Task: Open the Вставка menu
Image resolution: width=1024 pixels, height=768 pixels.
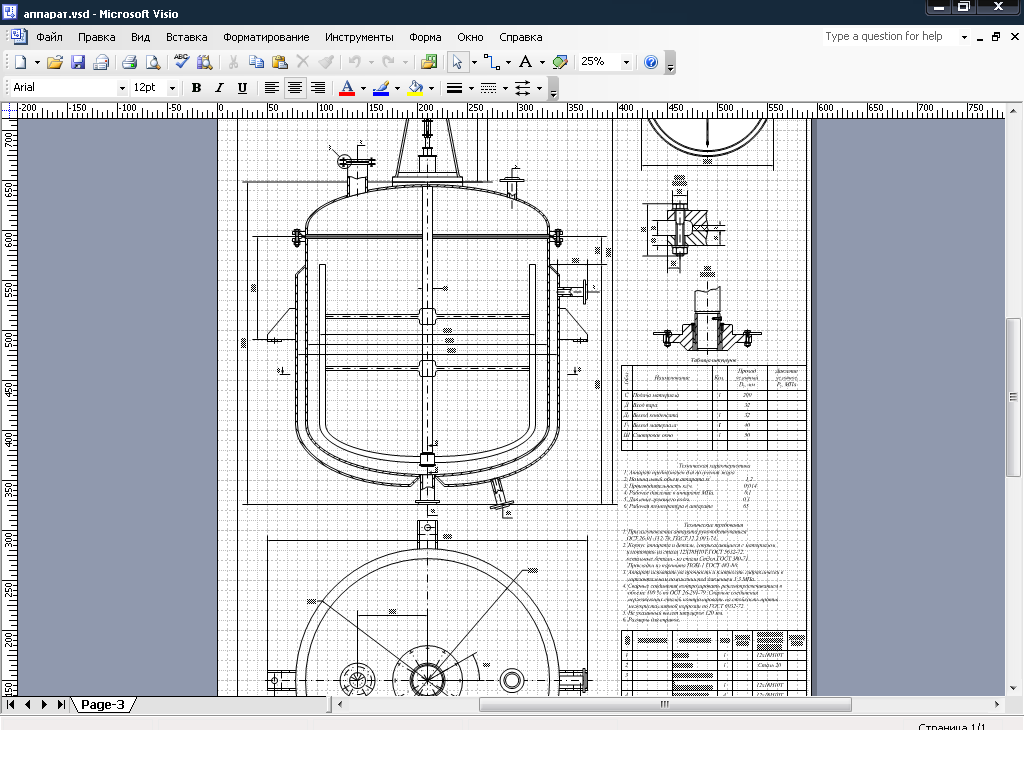Action: [x=187, y=37]
